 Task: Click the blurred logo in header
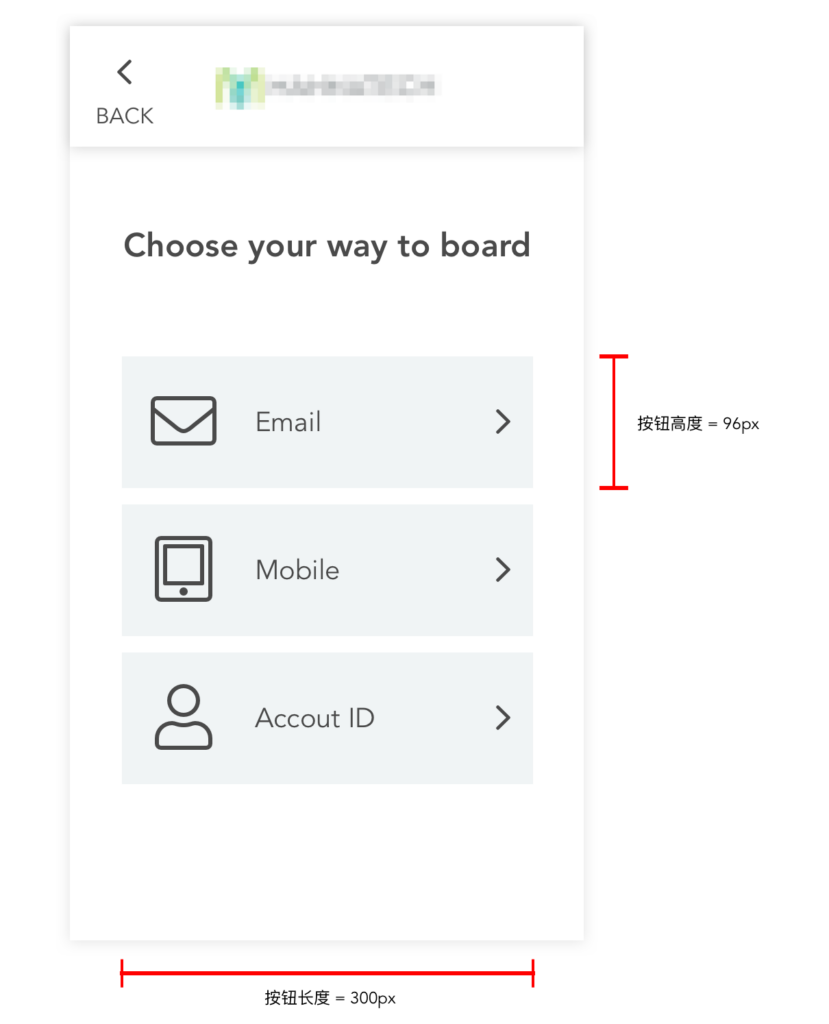[x=327, y=88]
